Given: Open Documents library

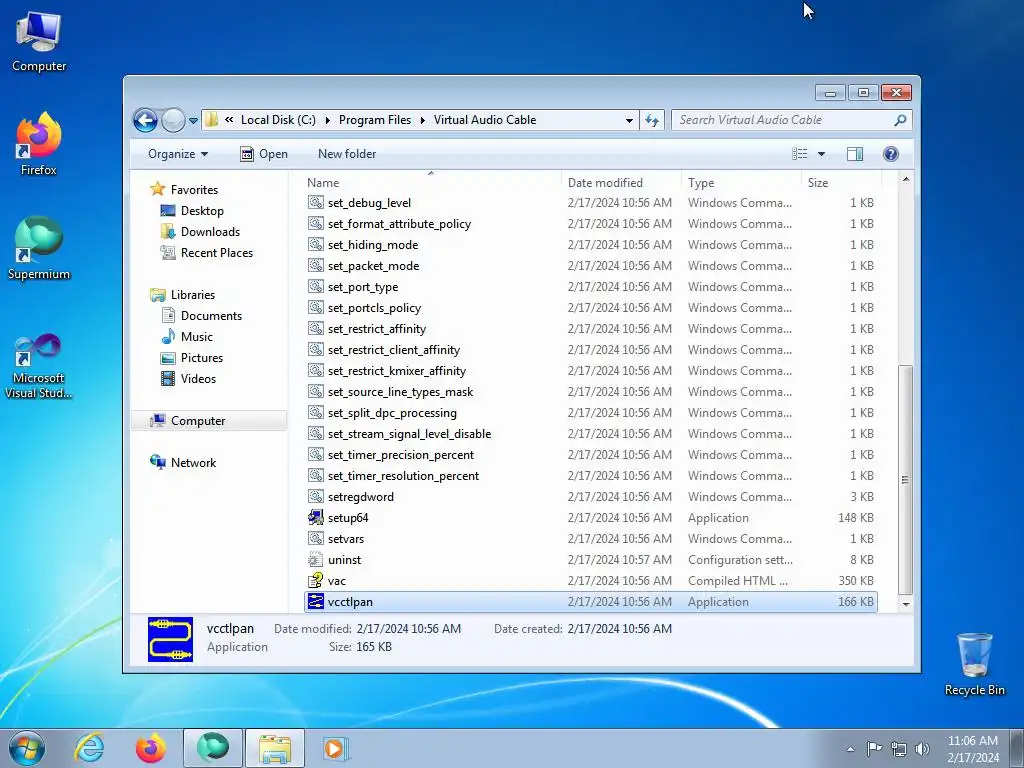Looking at the screenshot, I should tap(211, 315).
